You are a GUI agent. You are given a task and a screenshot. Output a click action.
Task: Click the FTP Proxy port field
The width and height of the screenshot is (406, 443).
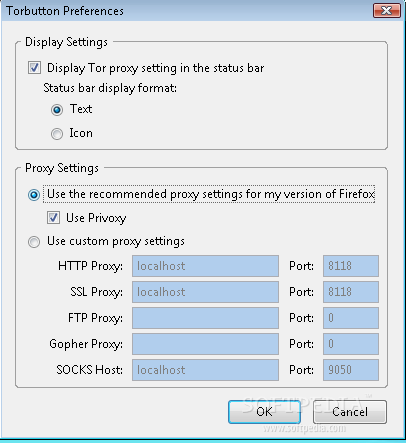coord(351,318)
